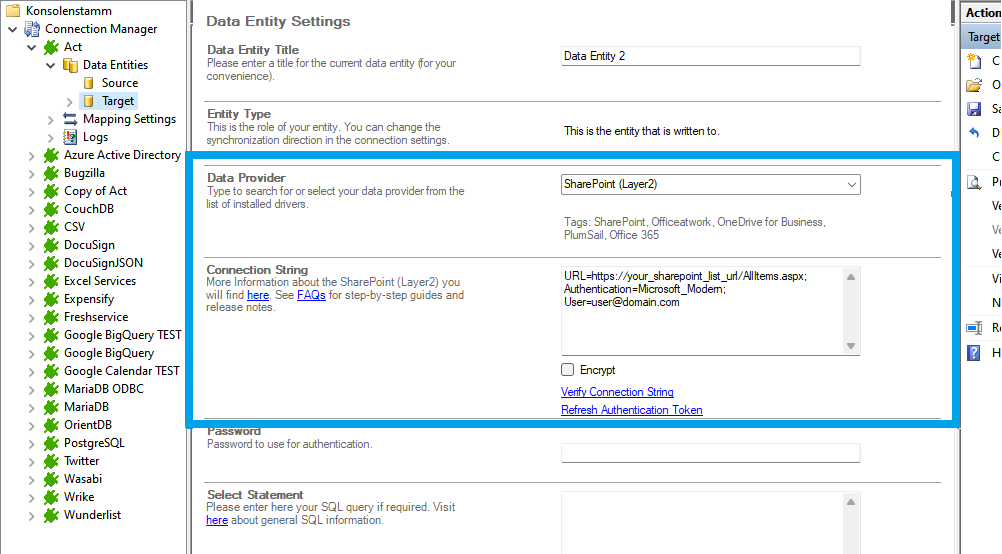Click the Source entity database icon
The height and width of the screenshot is (554, 1002).
89,83
